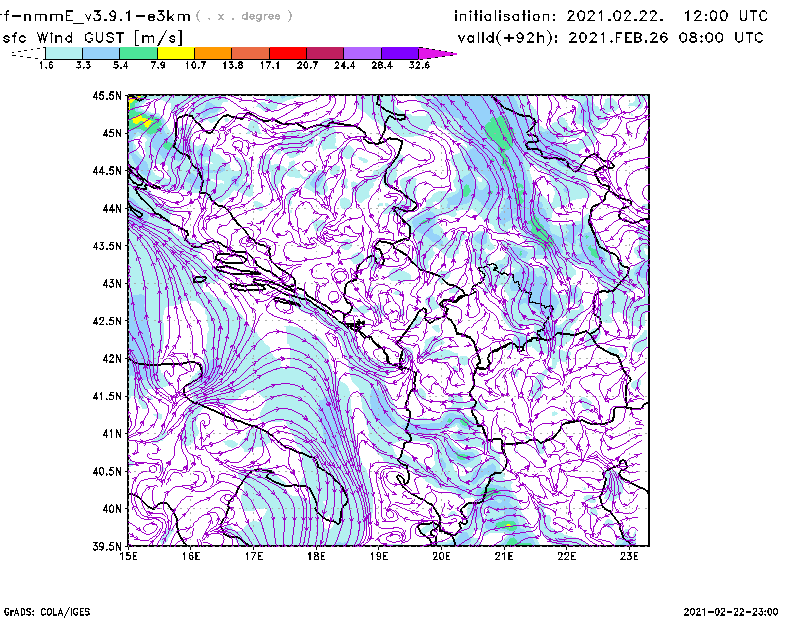Click the coral 13.8–17.1 legend swatch
Screen dimensions: 800x618
coord(251,53)
